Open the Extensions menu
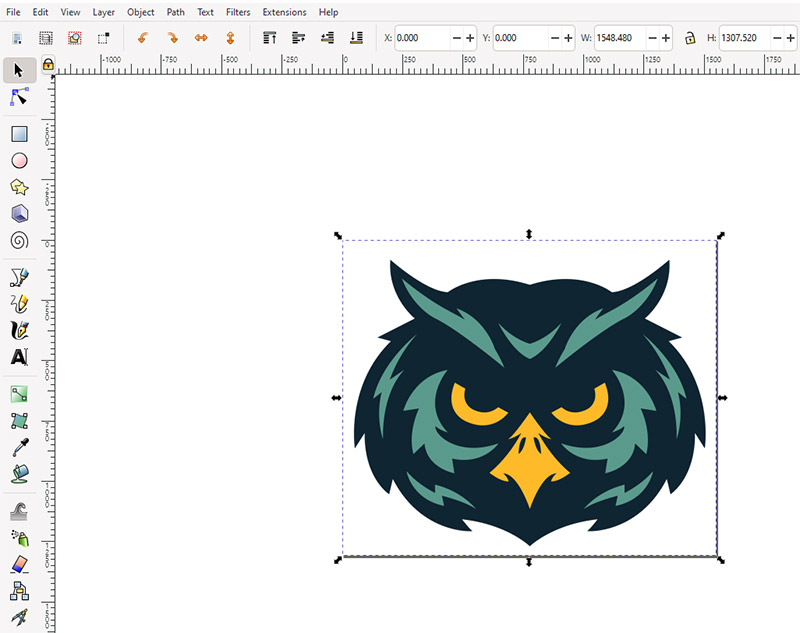Image resolution: width=800 pixels, height=633 pixels. click(284, 12)
